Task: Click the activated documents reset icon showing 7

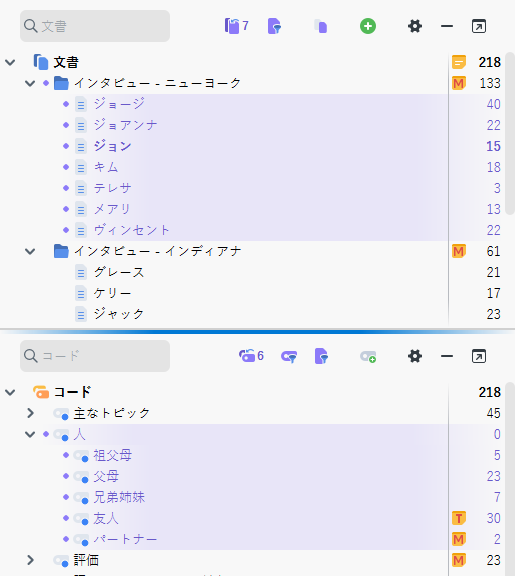Action: pos(236,26)
